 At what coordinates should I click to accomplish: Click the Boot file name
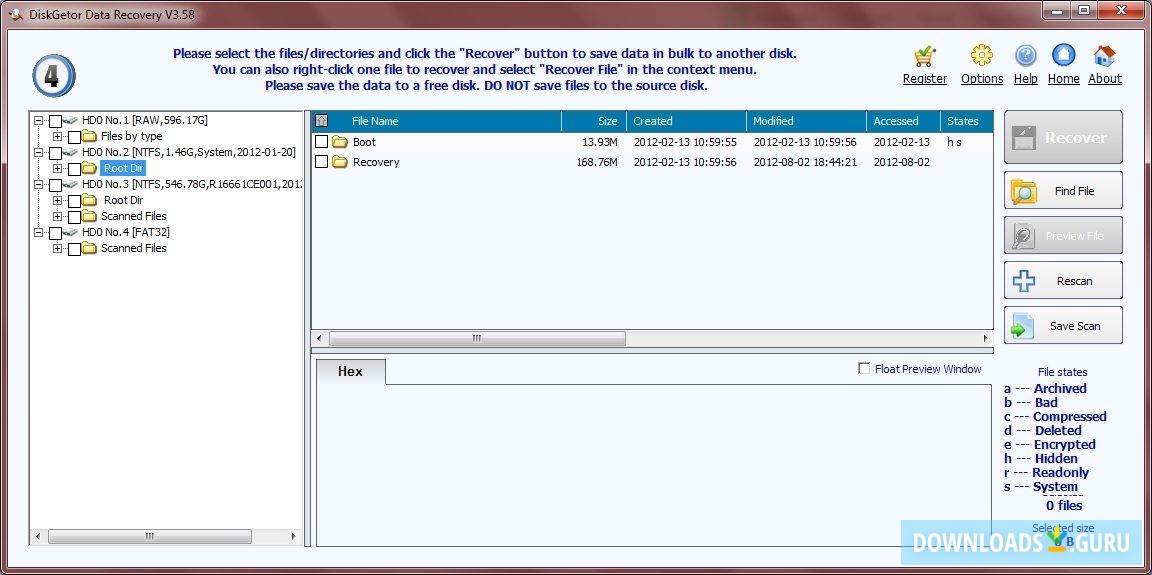pyautogui.click(x=364, y=142)
